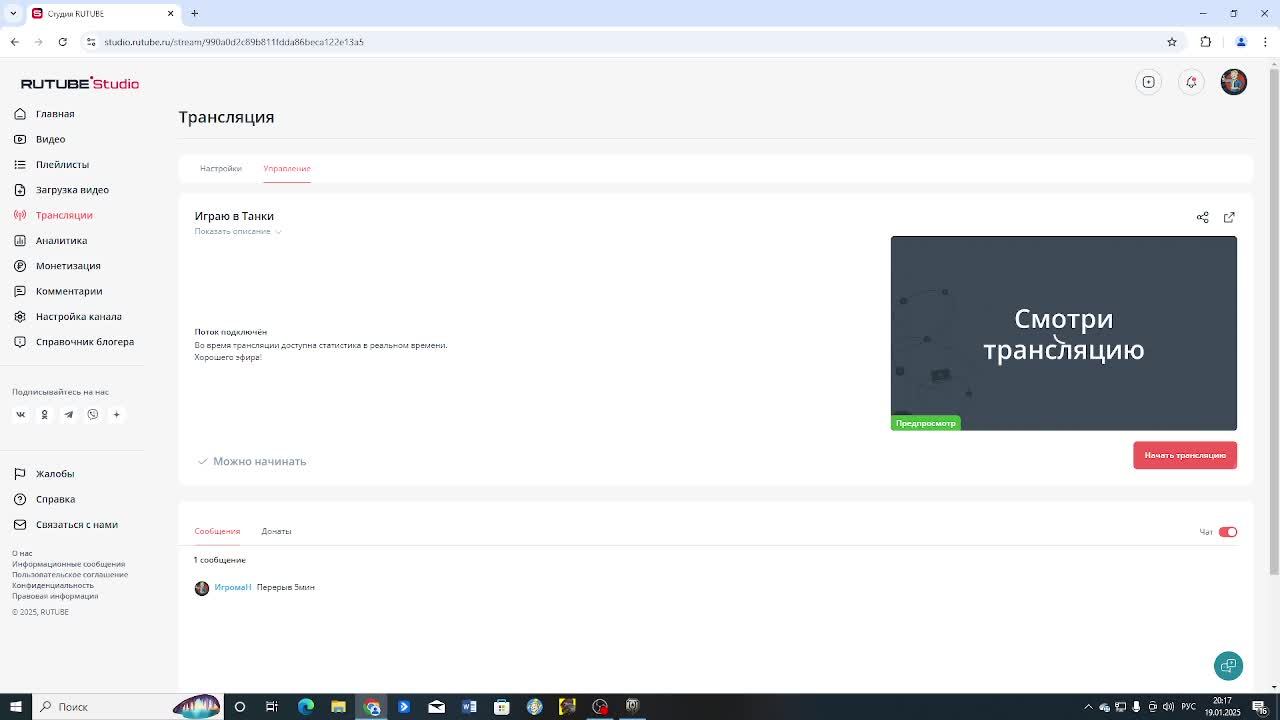The height and width of the screenshot is (720, 1280).
Task: Open Task View on the taskbar
Action: coord(272,707)
